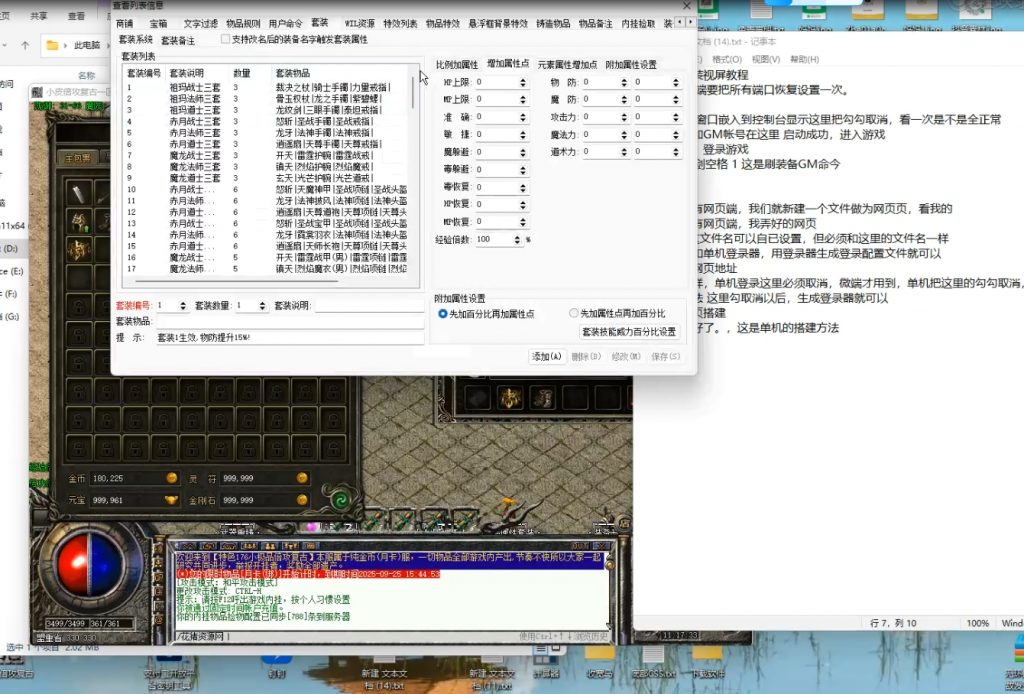Click the 套装说明 column header
The image size is (1024, 694).
[x=187, y=73]
